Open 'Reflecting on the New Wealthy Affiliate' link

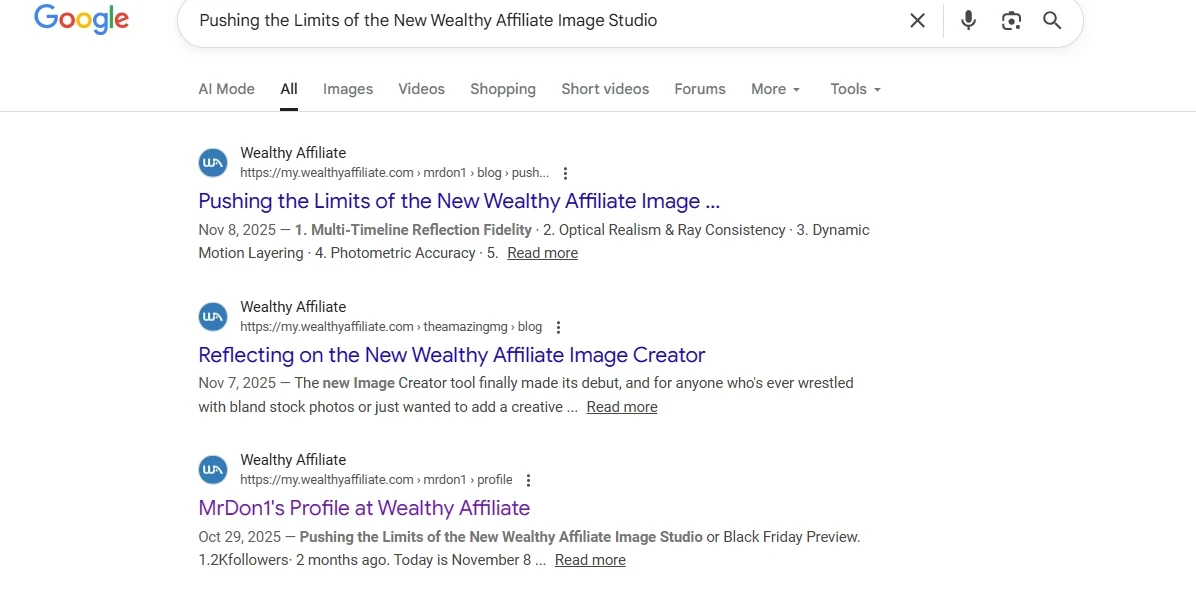tap(452, 355)
